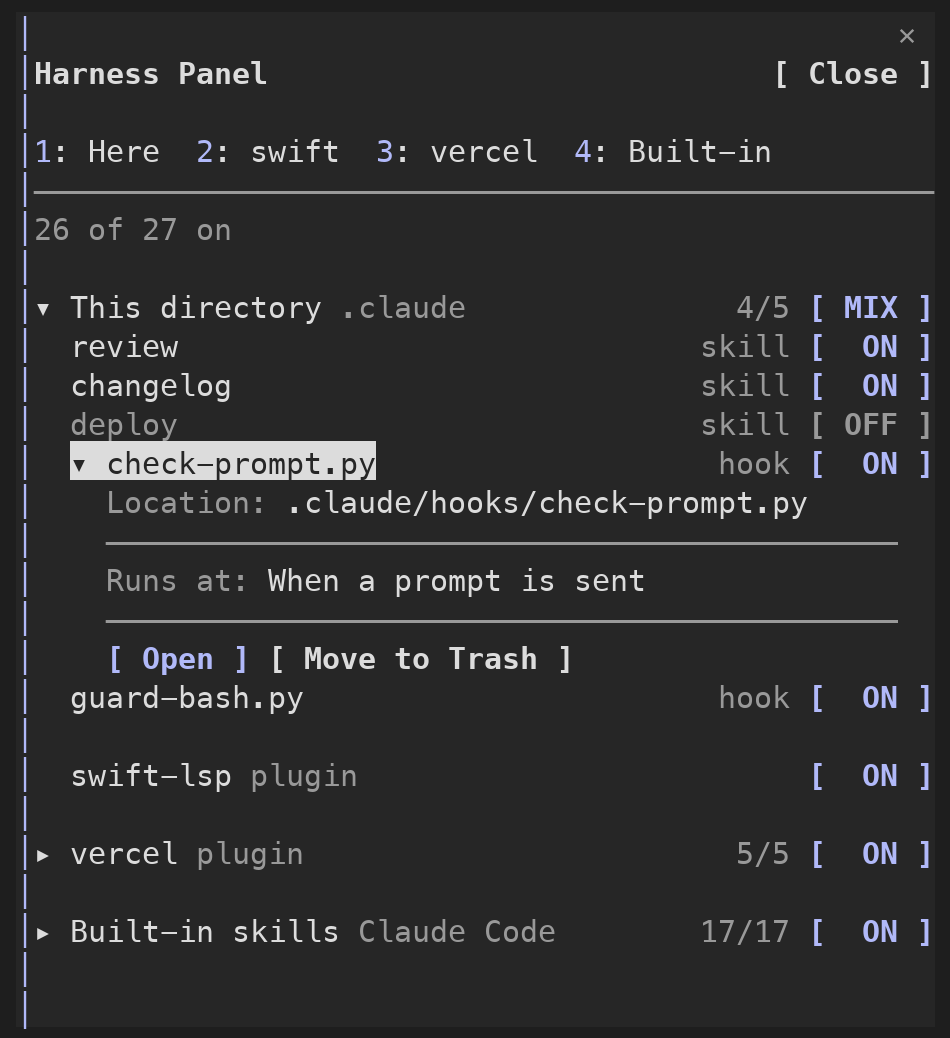Image resolution: width=950 pixels, height=1038 pixels.
Task: Select the deploy skill row
Action: 500,425
